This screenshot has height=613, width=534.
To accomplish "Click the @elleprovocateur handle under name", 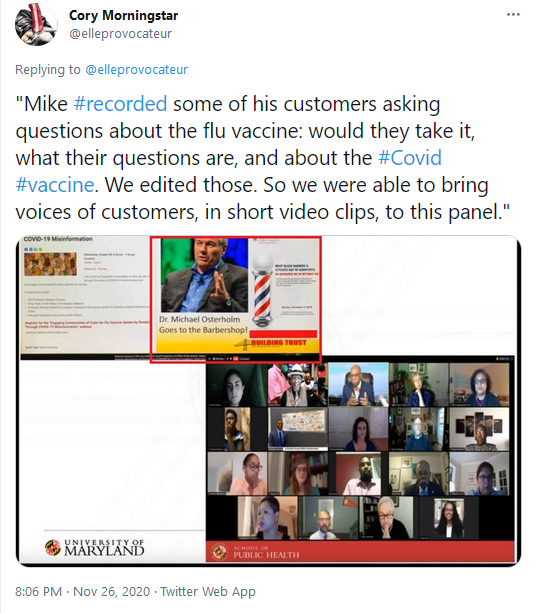I will pos(120,34).
